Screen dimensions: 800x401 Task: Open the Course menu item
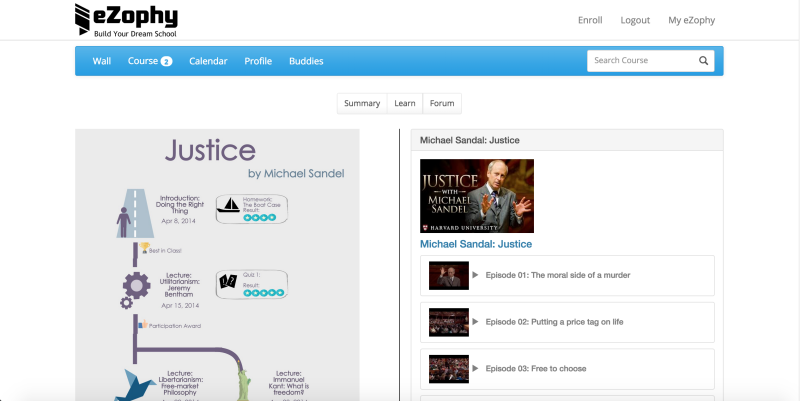tap(143, 61)
